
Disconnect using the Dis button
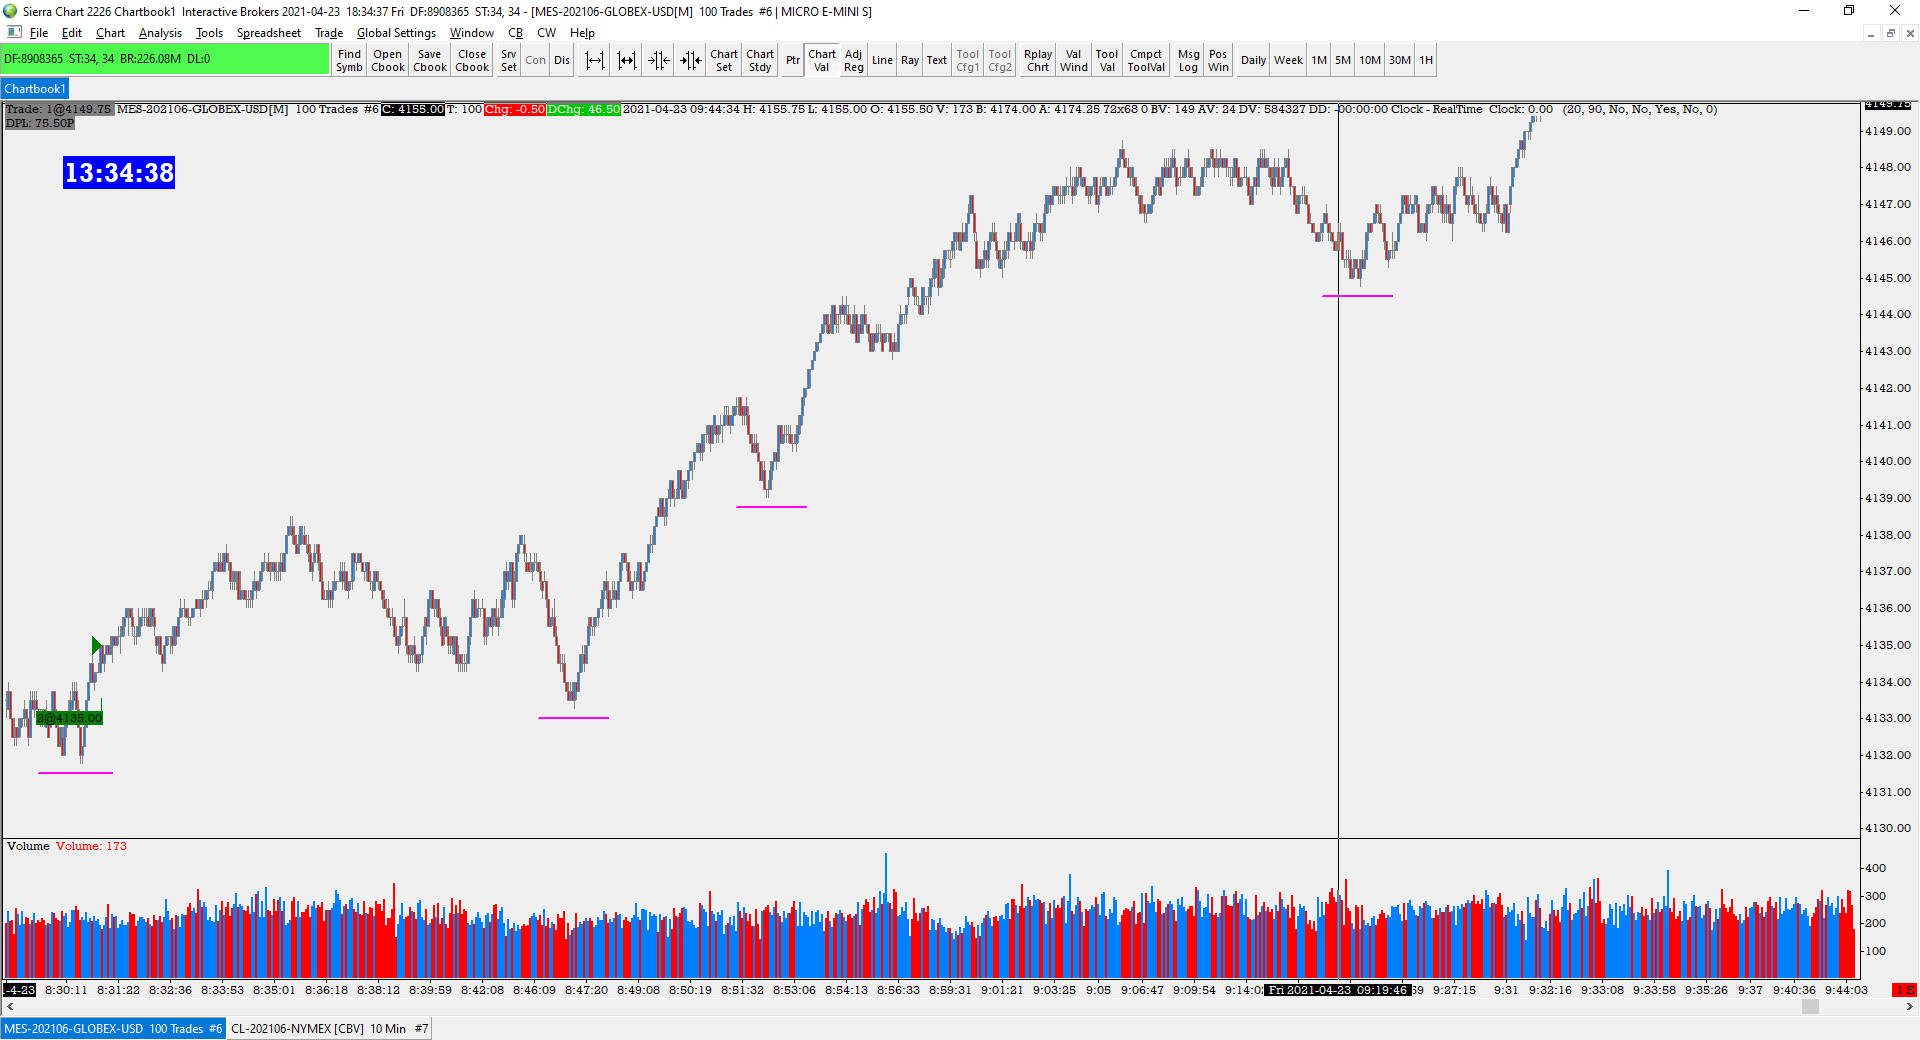point(562,61)
